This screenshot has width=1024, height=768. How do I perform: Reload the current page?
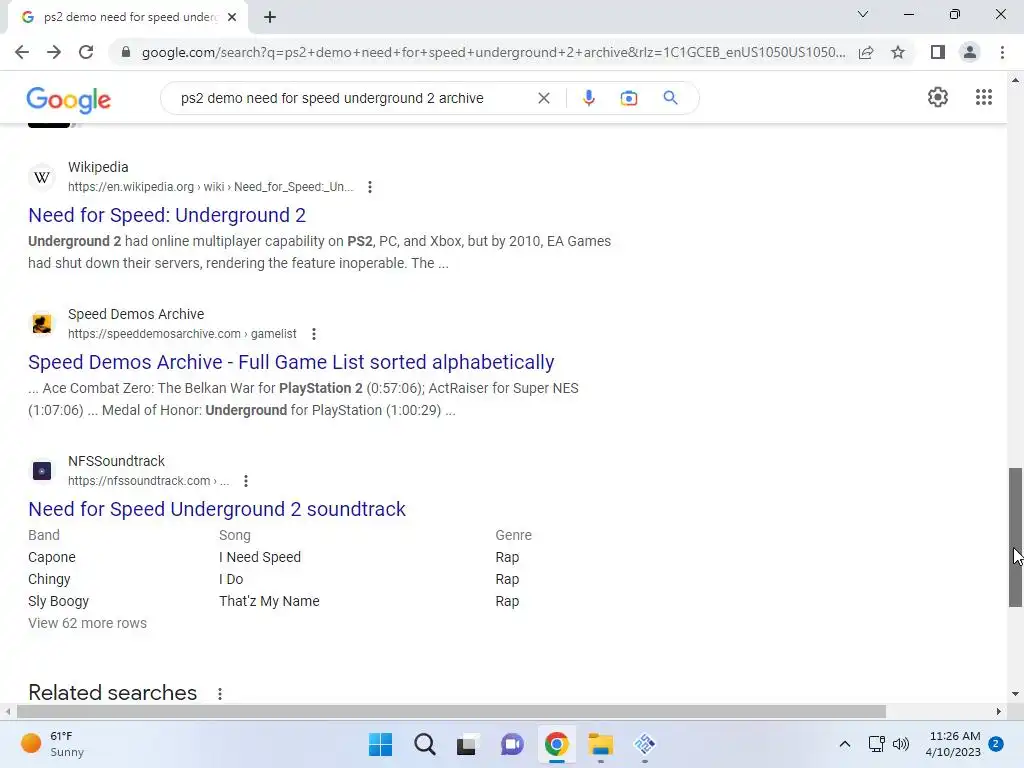86,52
